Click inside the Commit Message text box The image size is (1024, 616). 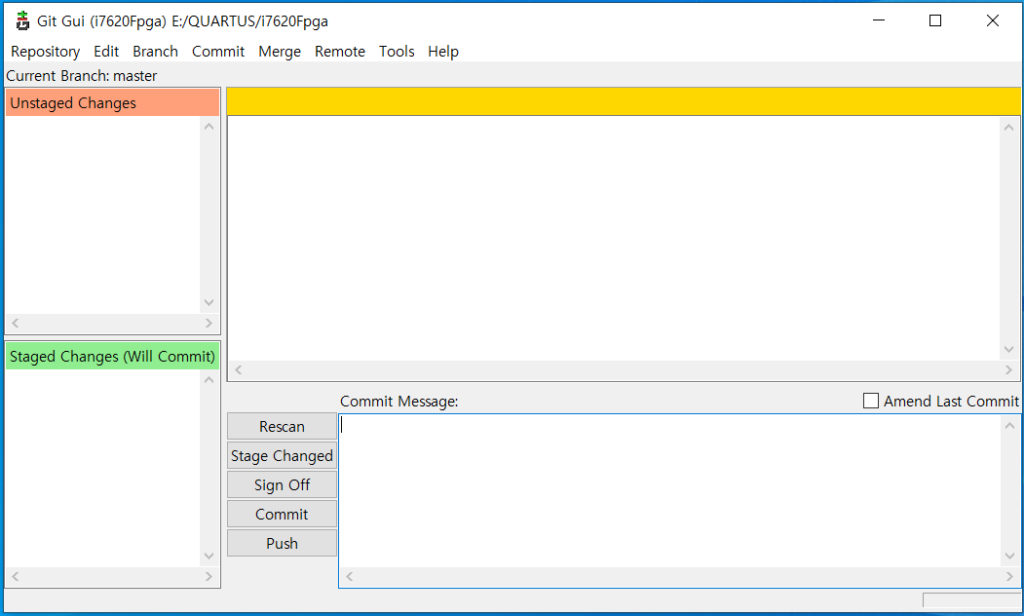pyautogui.click(x=670, y=490)
